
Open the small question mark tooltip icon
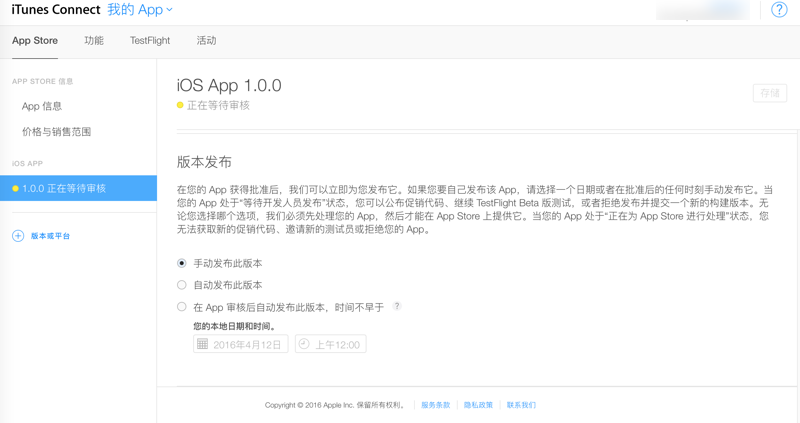click(397, 306)
